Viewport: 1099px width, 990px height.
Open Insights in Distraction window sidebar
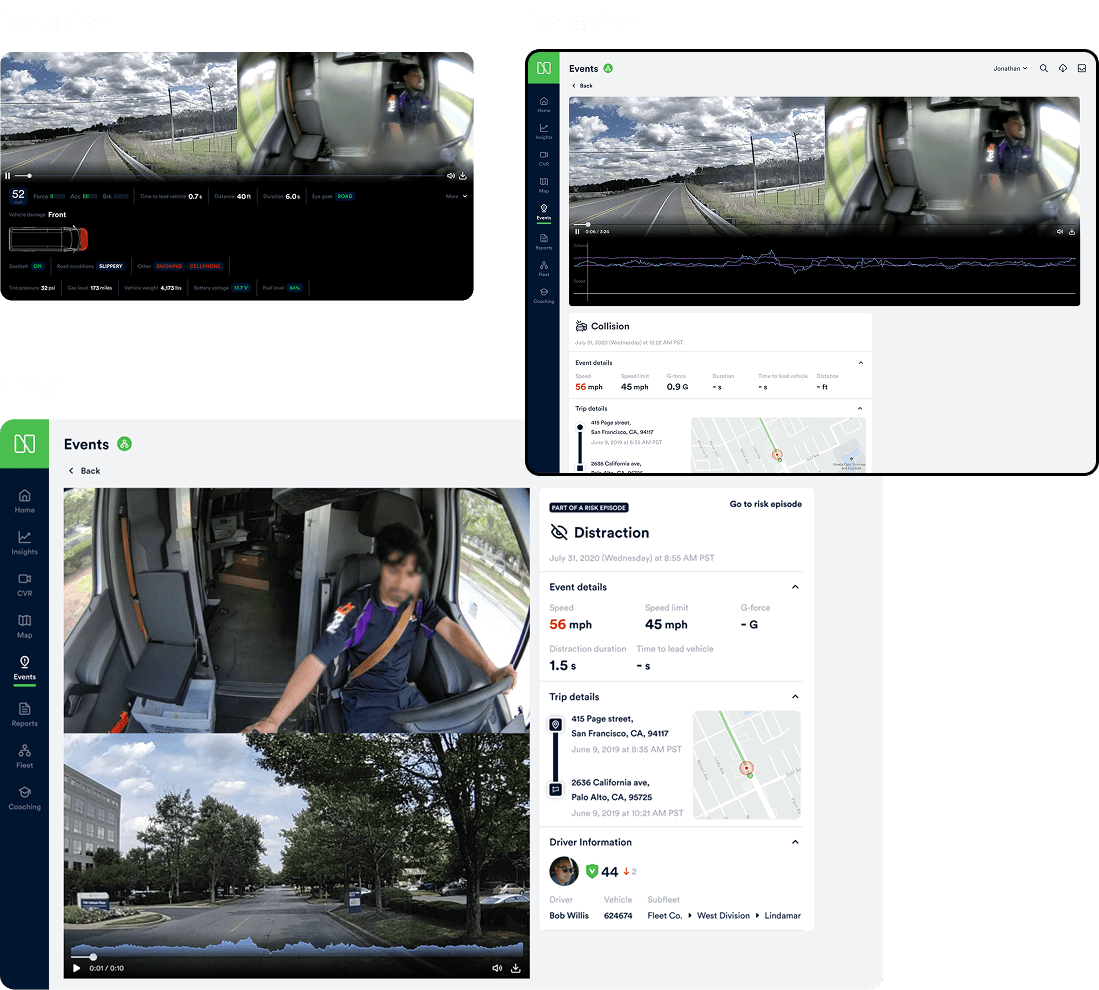click(x=25, y=543)
